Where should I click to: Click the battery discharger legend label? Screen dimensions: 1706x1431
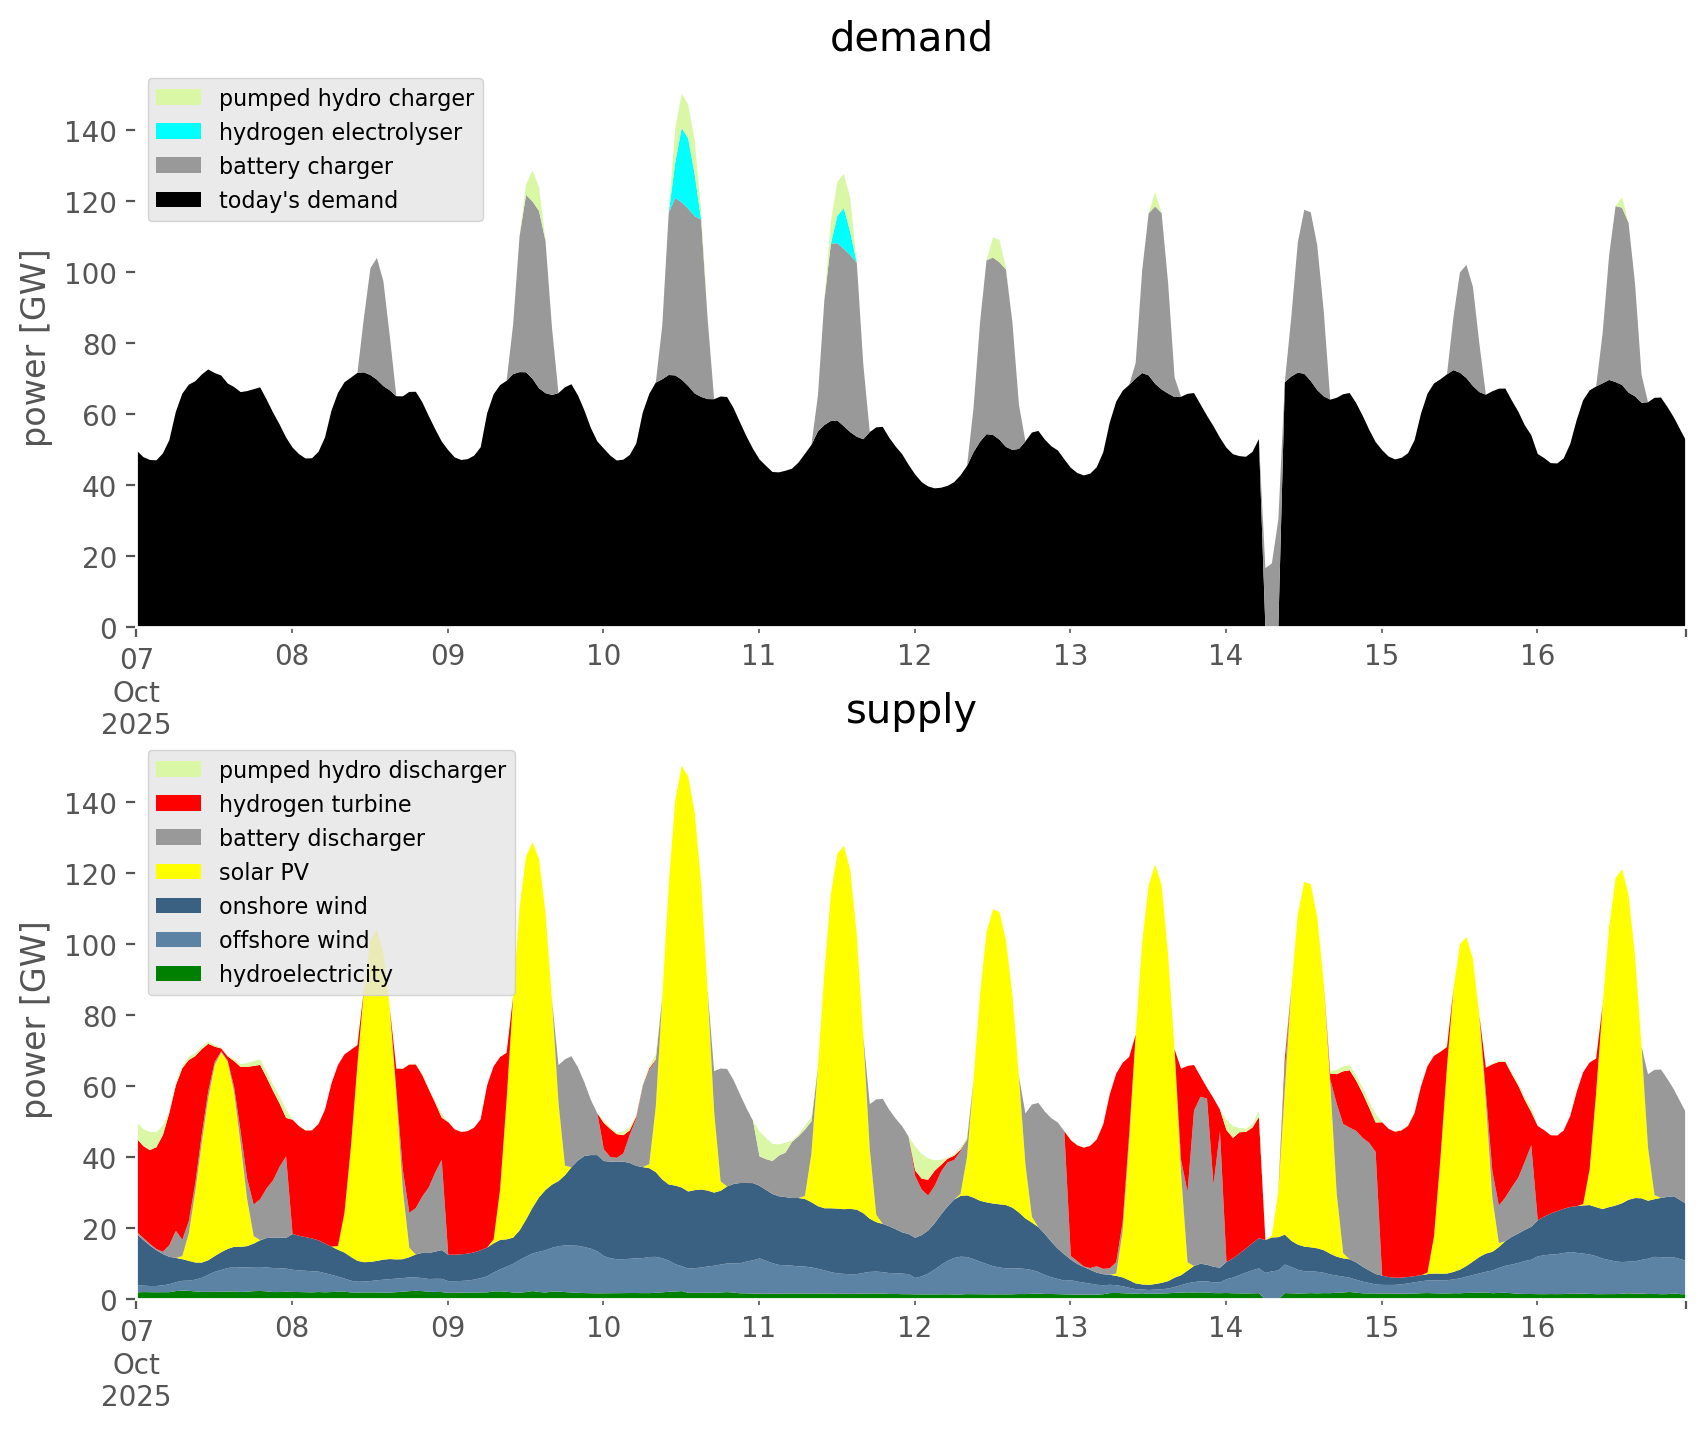point(321,838)
